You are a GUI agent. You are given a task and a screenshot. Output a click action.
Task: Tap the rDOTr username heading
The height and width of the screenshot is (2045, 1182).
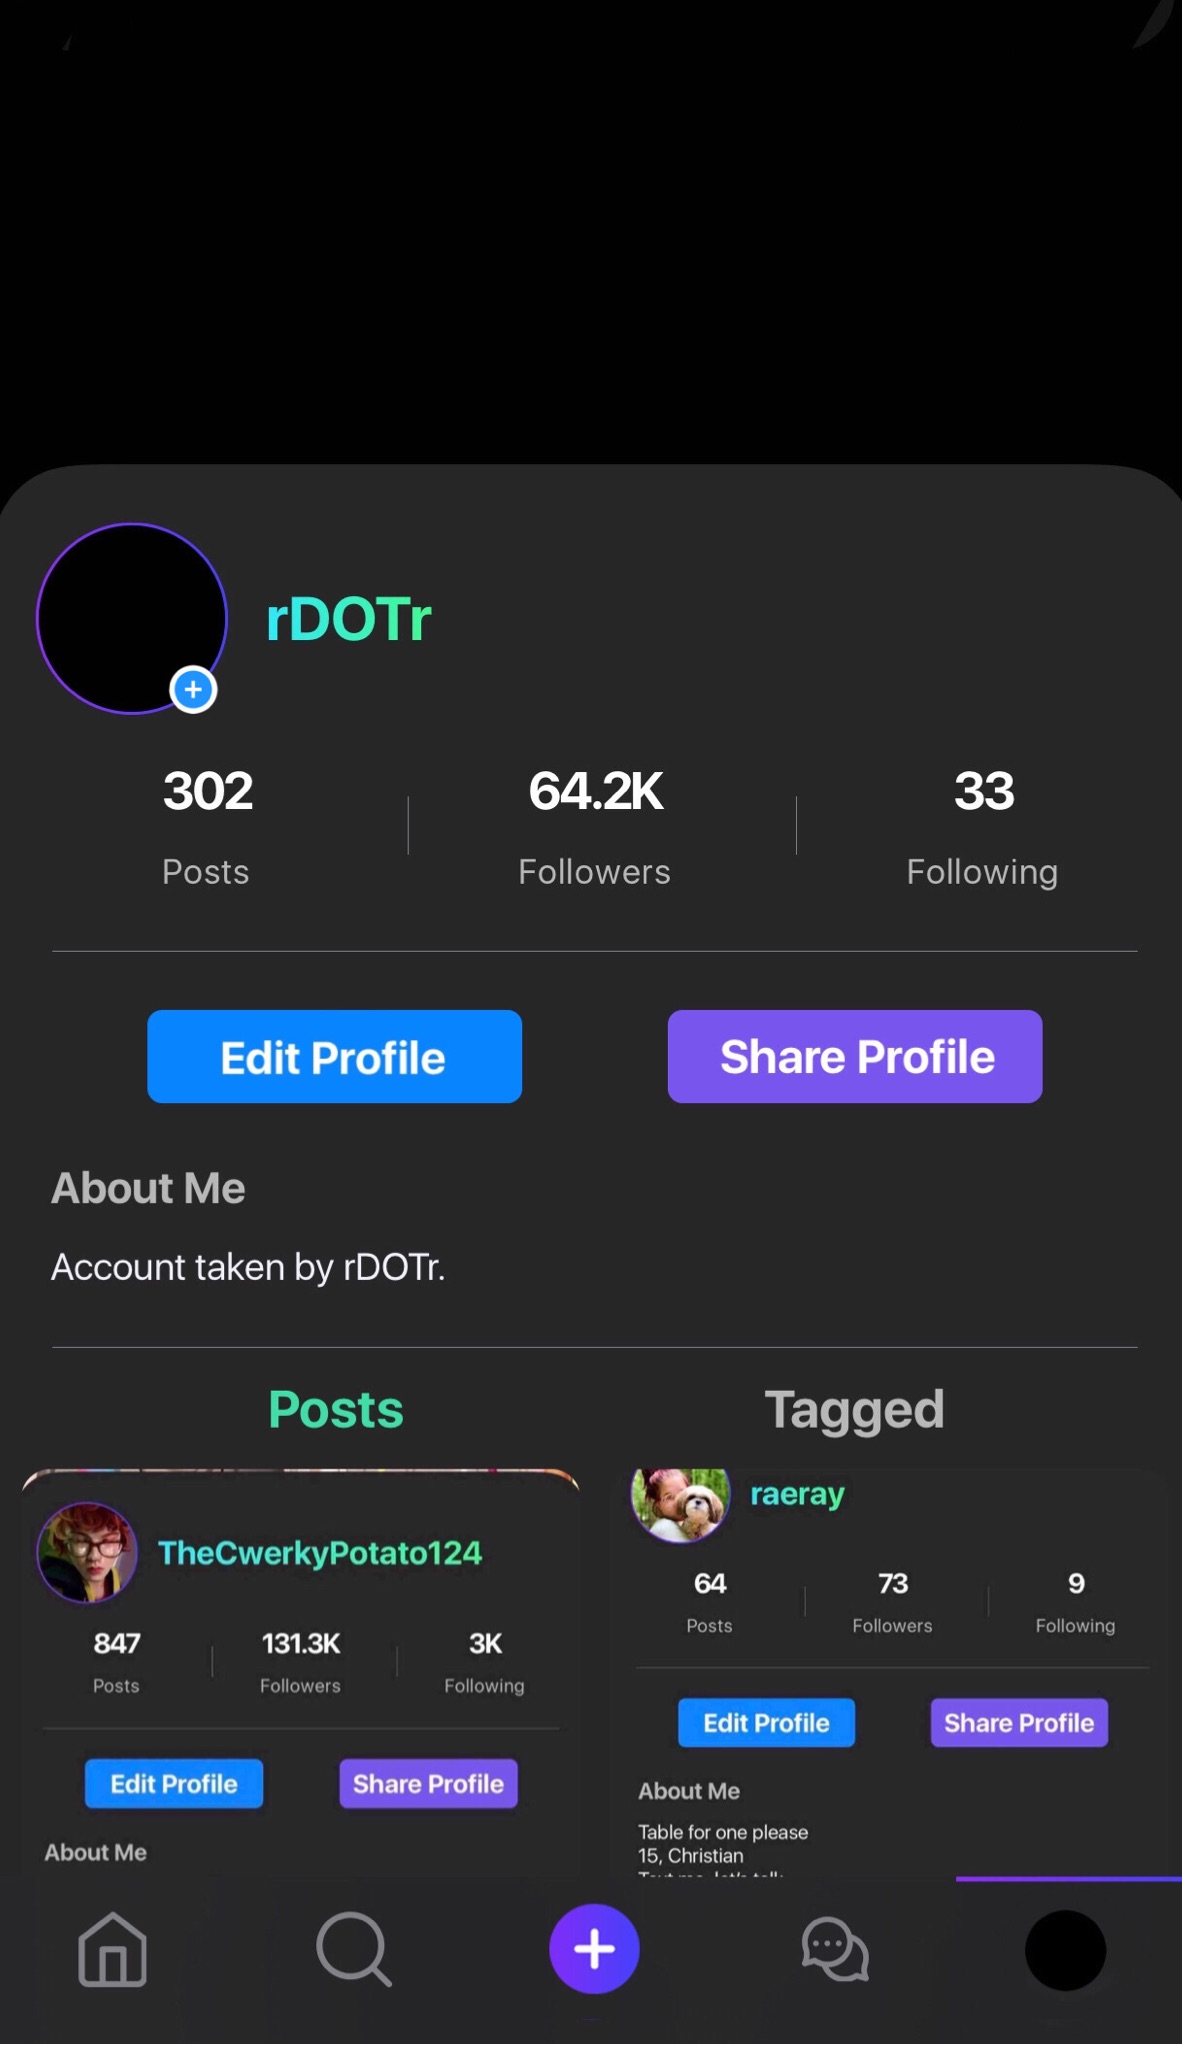(349, 619)
